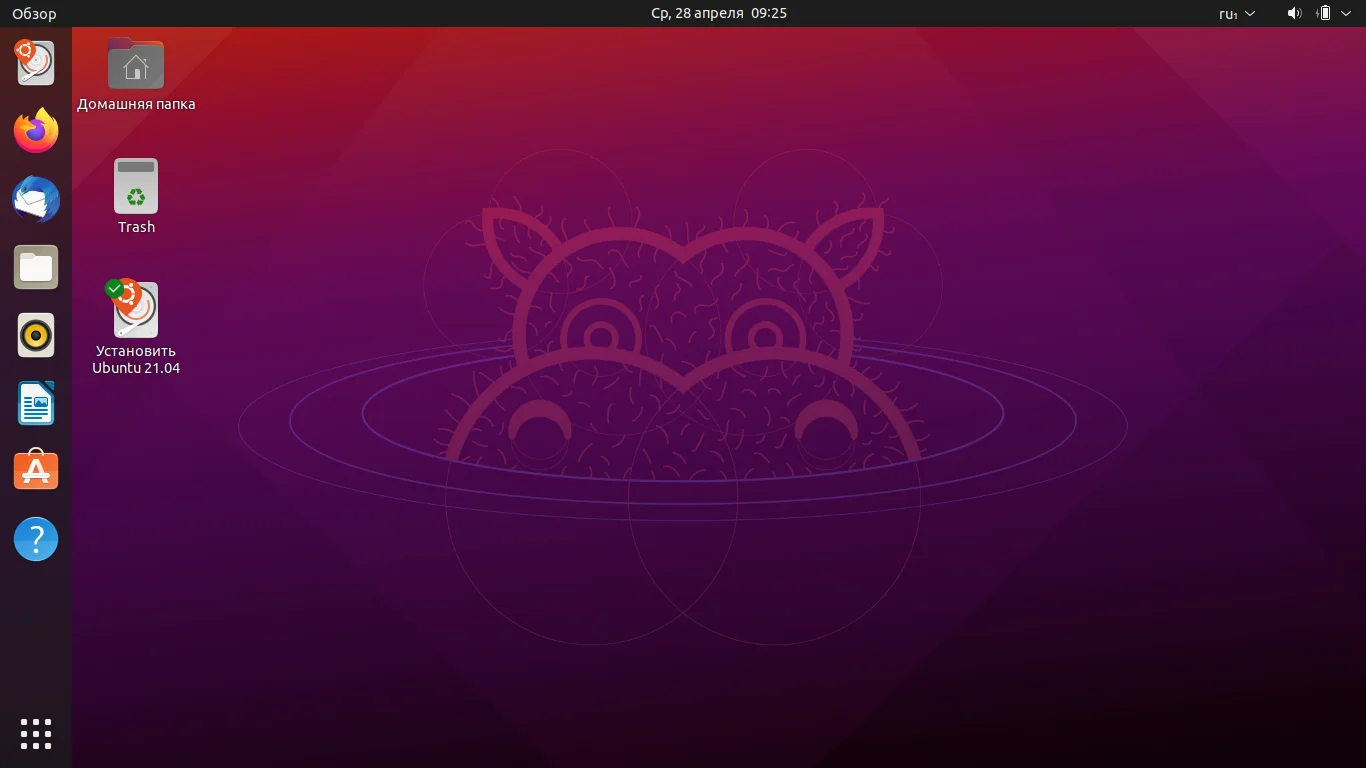
Task: Open the Show Applications grid
Action: pyautogui.click(x=36, y=733)
